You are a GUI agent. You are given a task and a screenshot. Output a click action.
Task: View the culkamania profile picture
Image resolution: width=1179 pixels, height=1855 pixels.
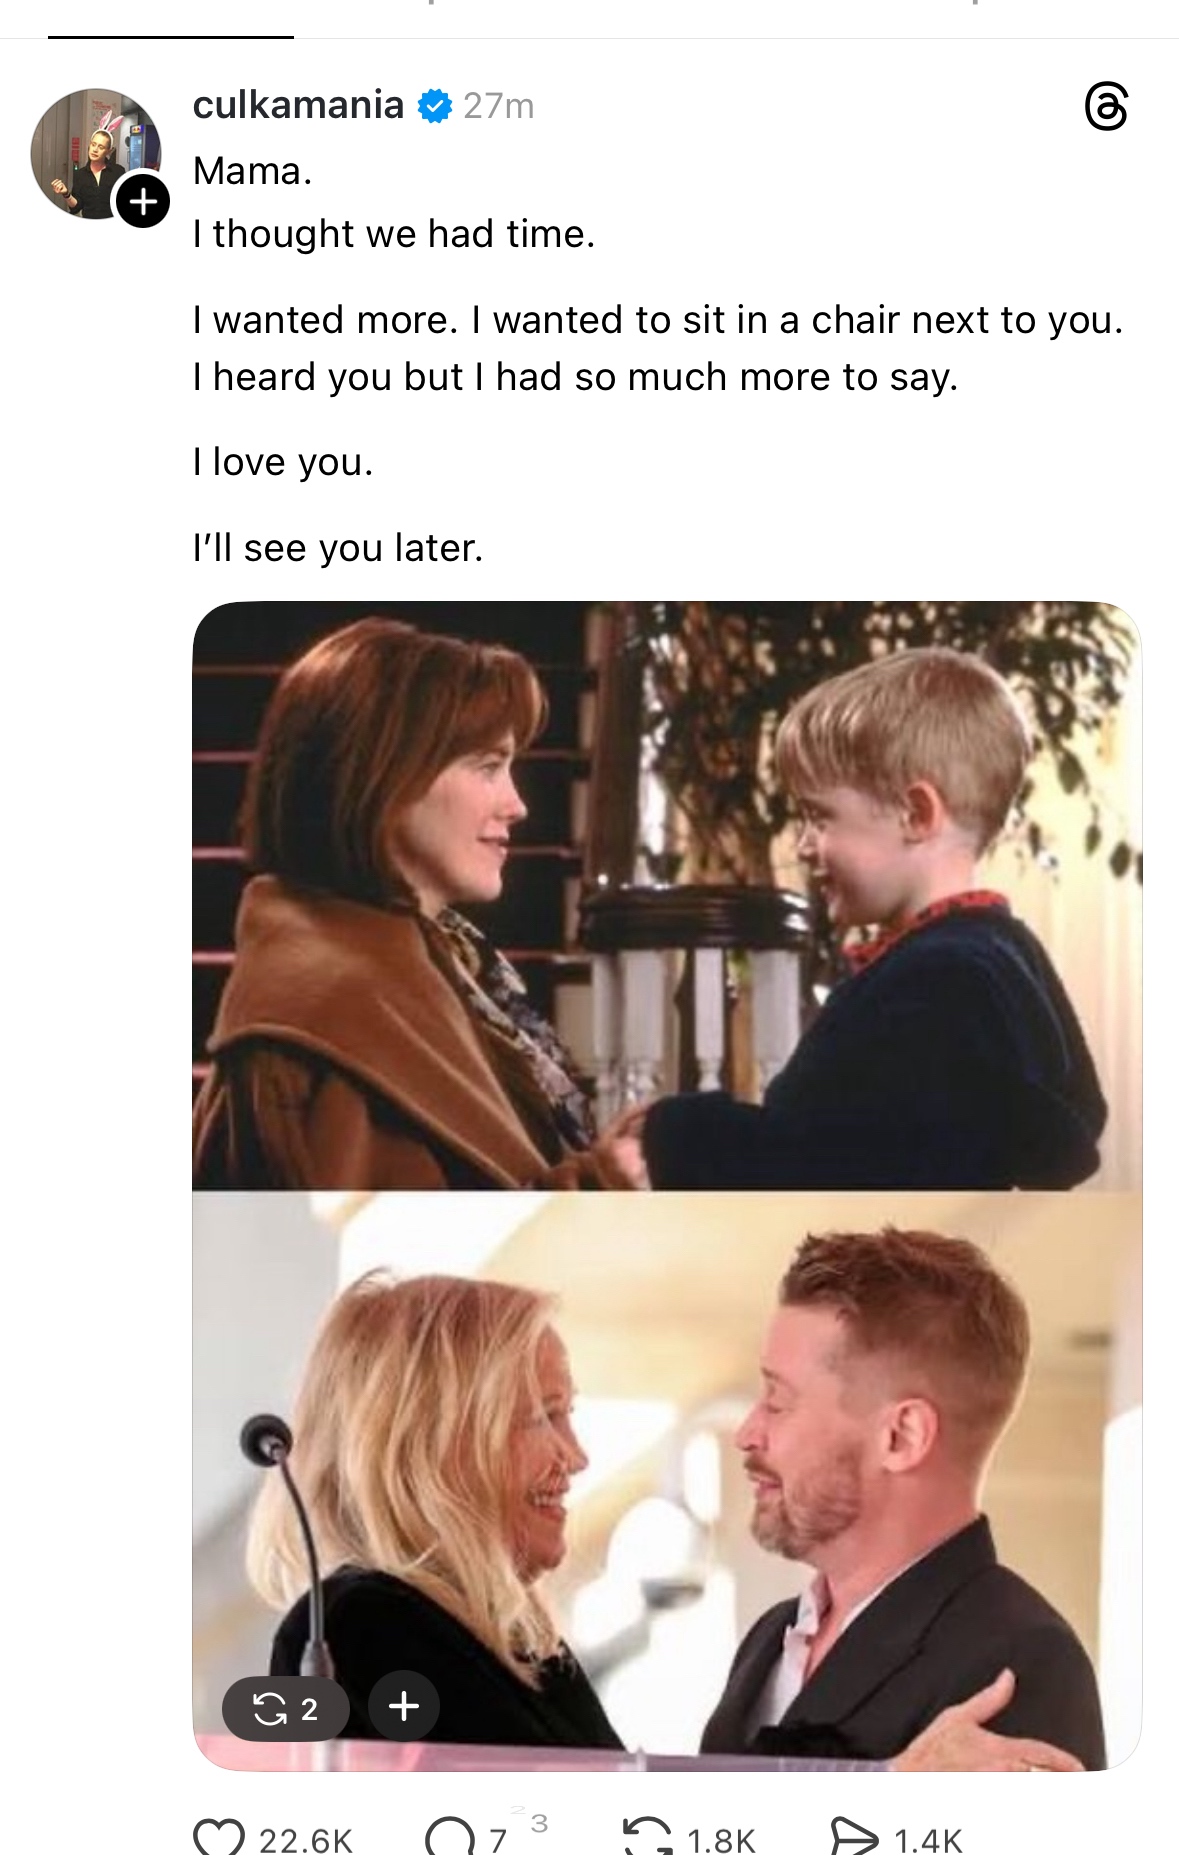coord(96,153)
